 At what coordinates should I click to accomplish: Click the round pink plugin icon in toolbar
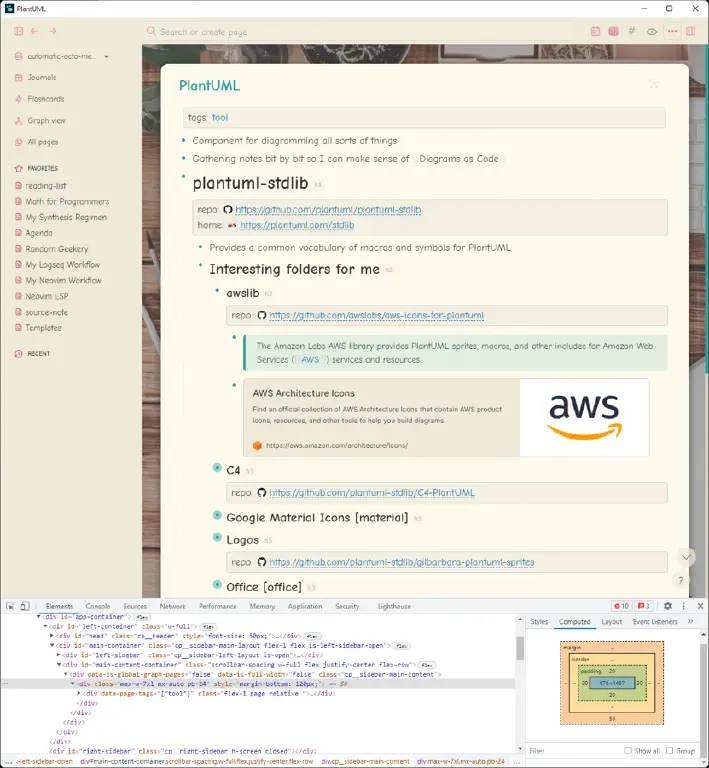[613, 31]
